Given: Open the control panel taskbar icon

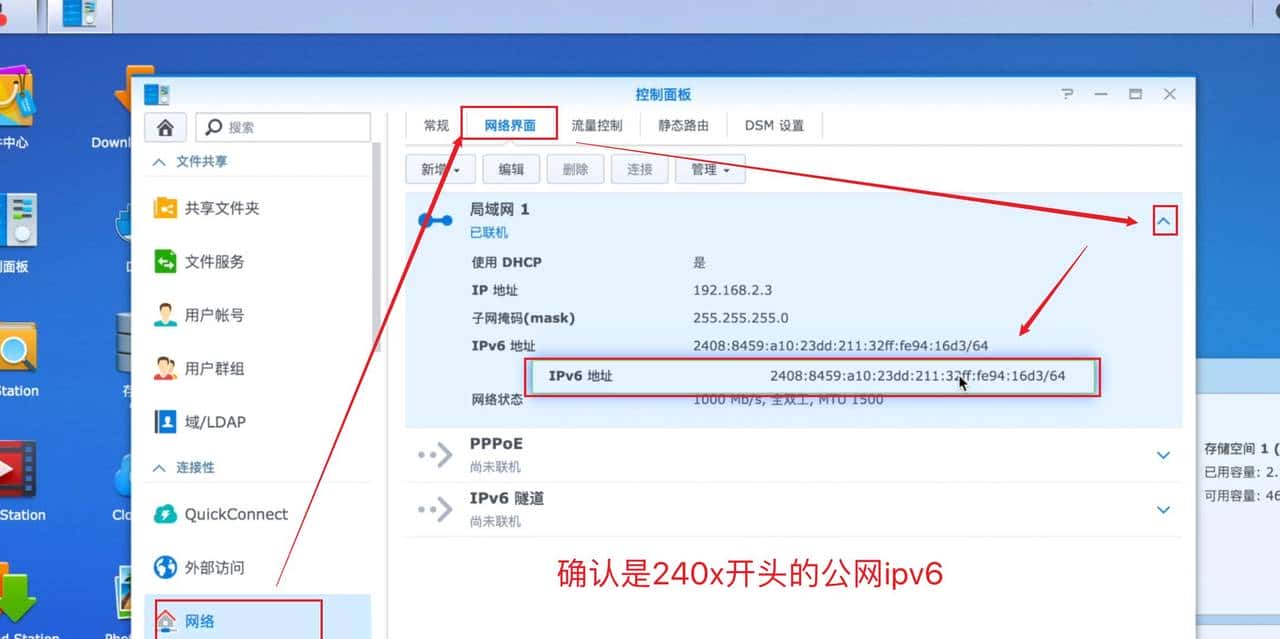Looking at the screenshot, I should tap(78, 15).
